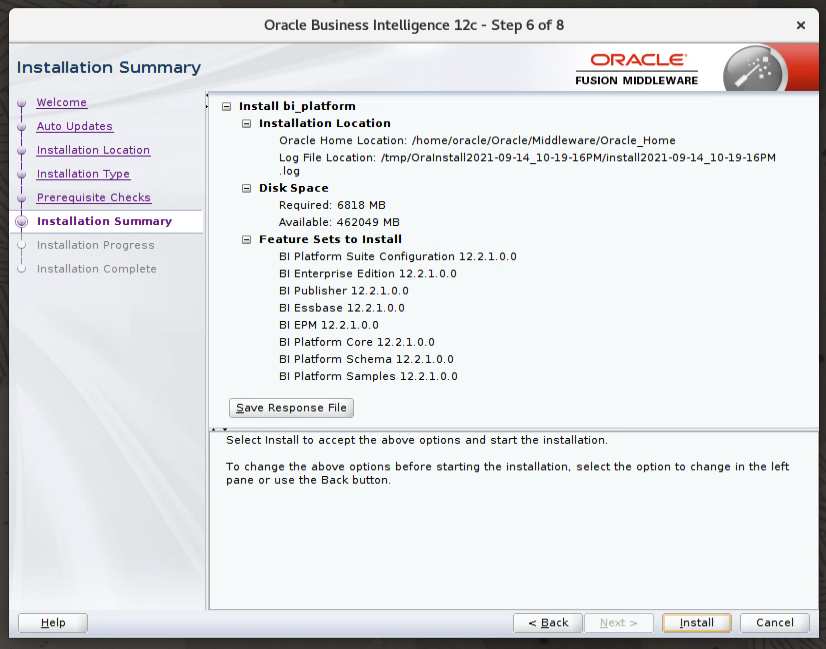Open the Auto Updates step
Viewport: 826px width, 649px height.
(75, 126)
